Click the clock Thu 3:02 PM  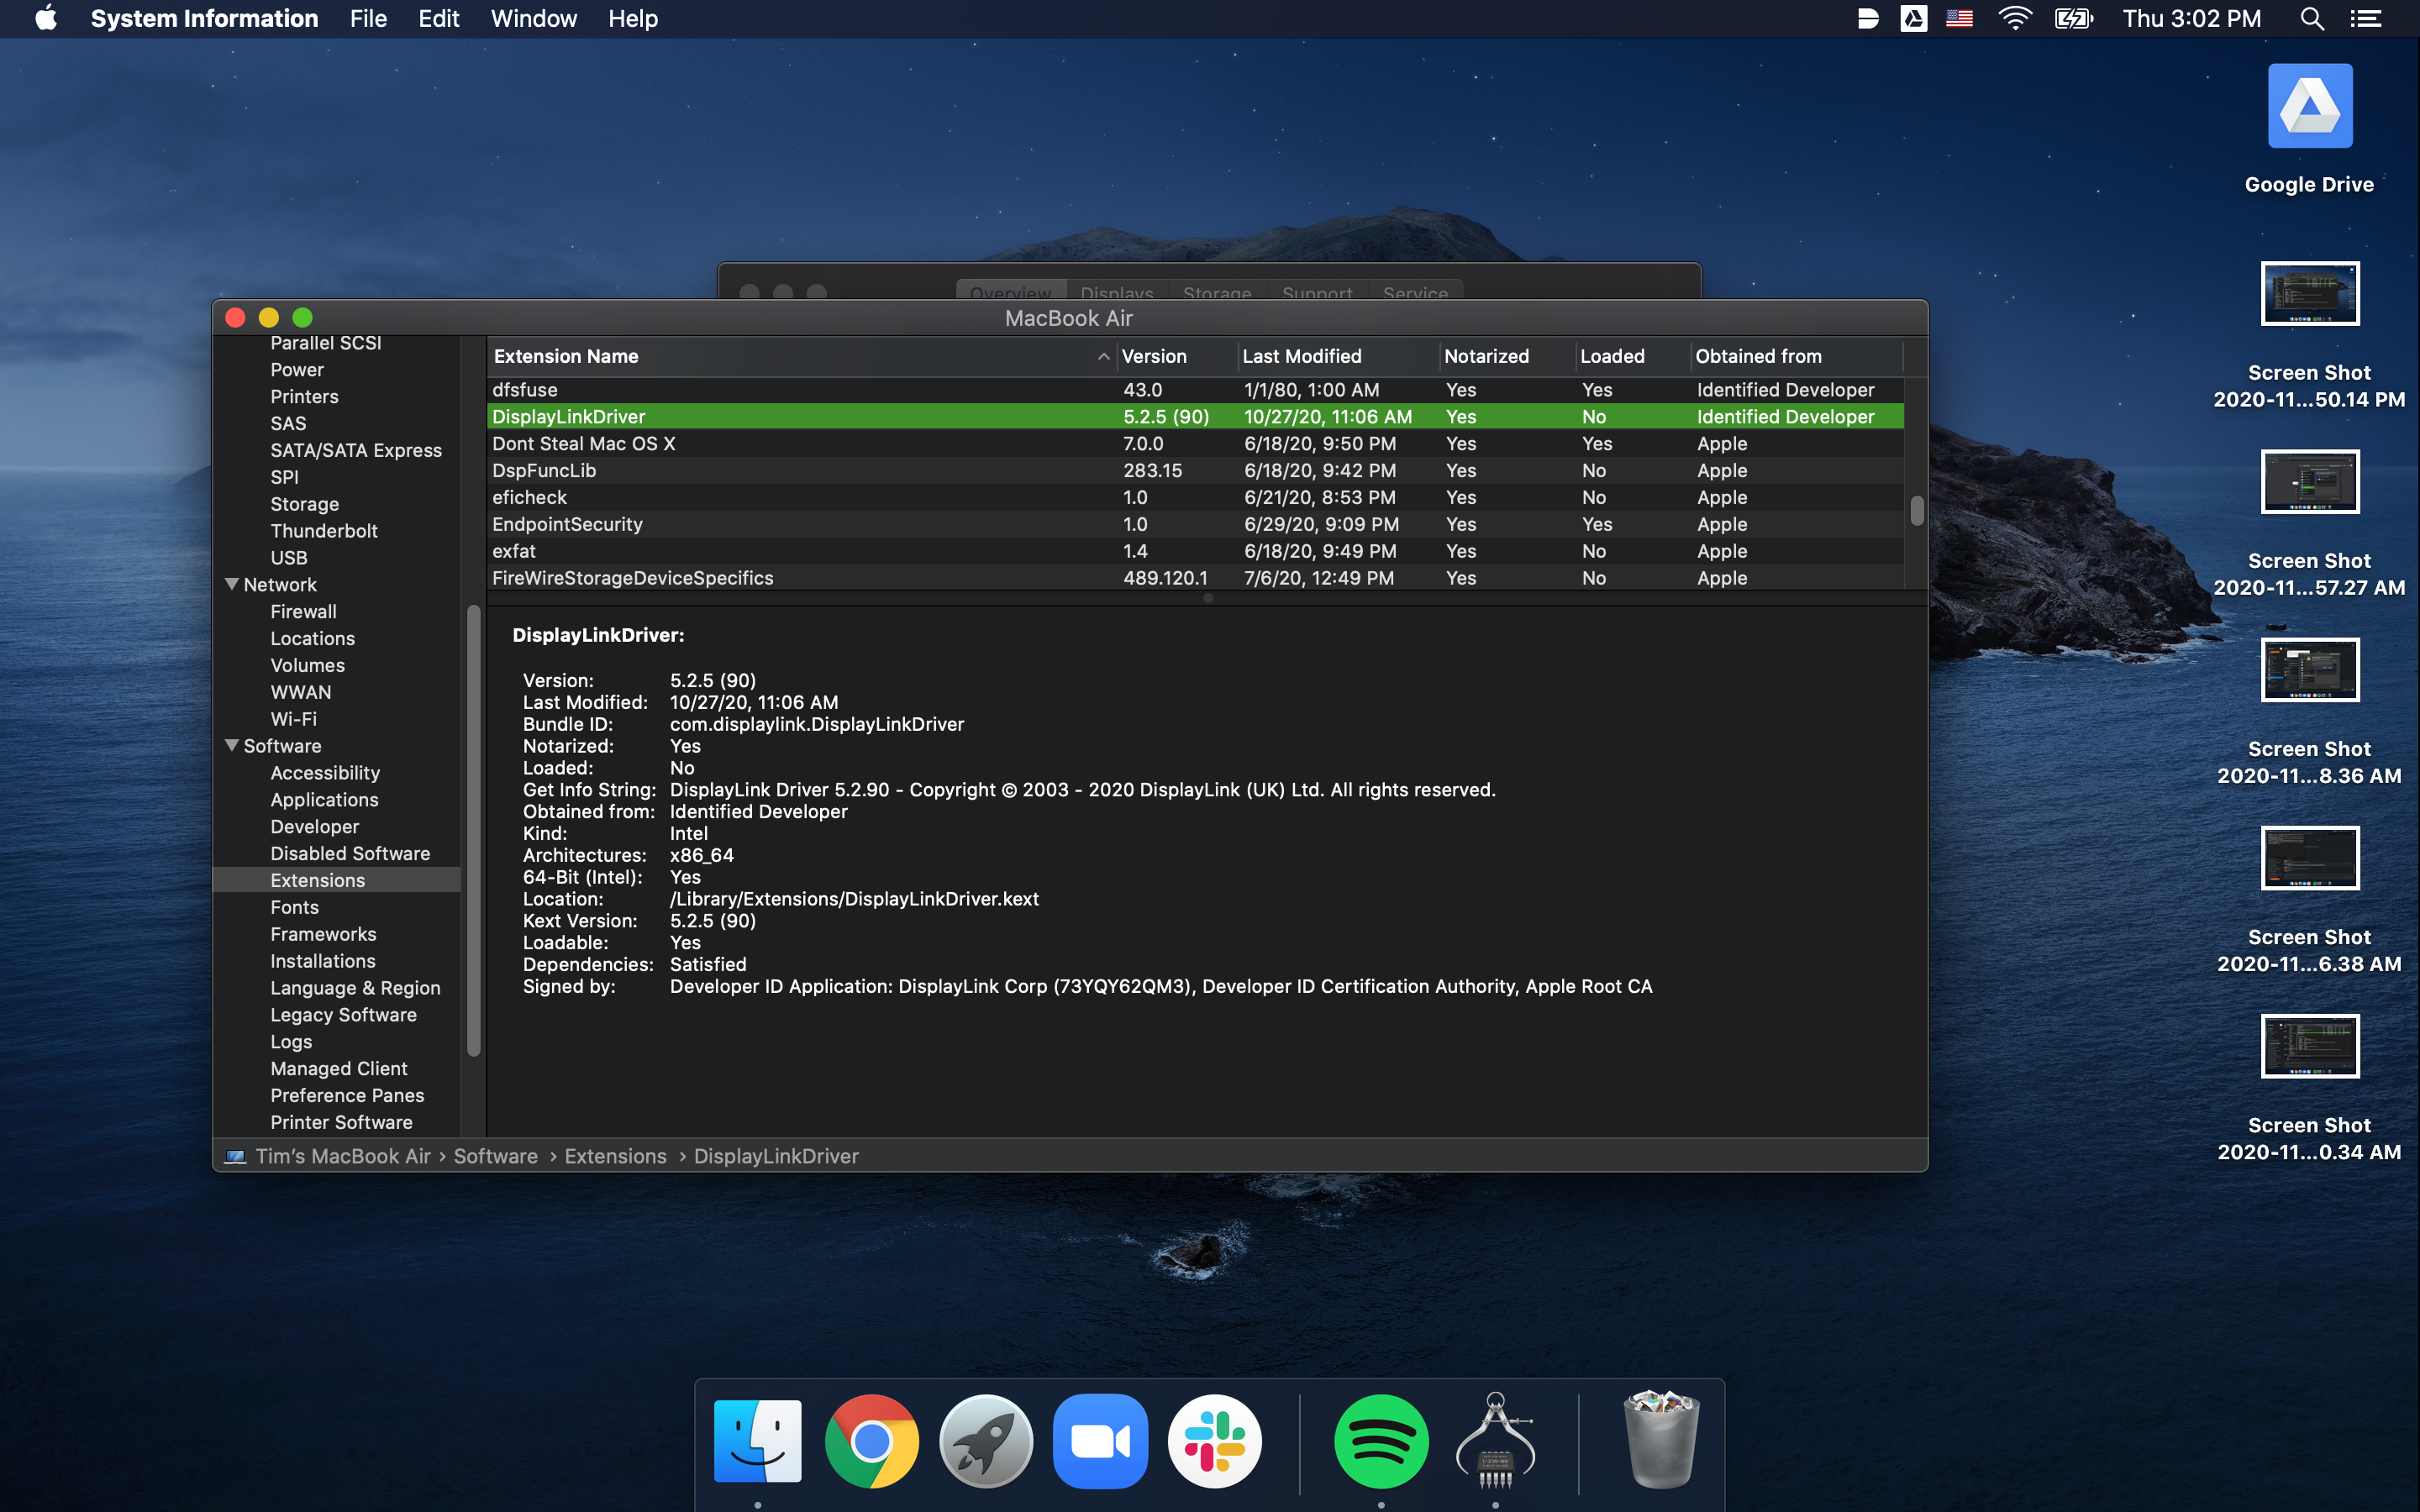[x=2191, y=18]
